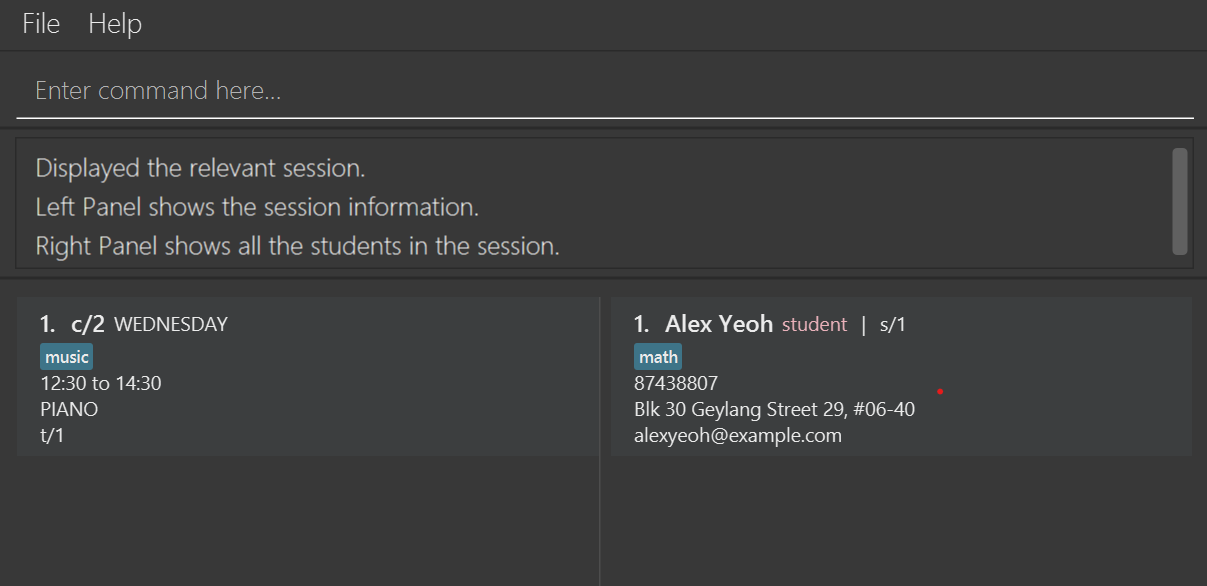Click the result box scrollbar thumb
This screenshot has width=1207, height=586.
1180,200
